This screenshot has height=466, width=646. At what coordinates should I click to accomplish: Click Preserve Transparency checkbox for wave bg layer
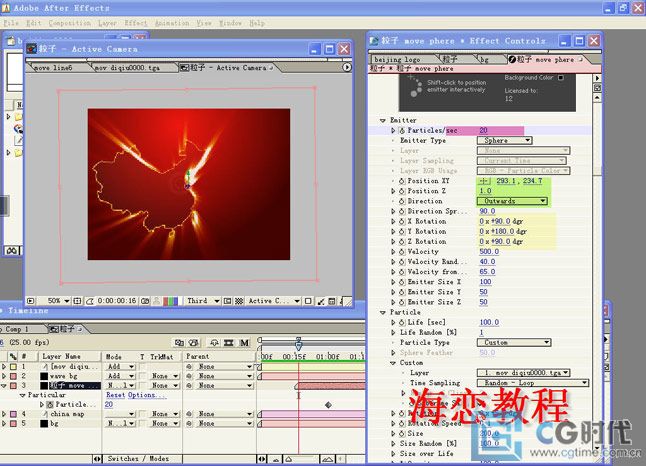[x=143, y=376]
